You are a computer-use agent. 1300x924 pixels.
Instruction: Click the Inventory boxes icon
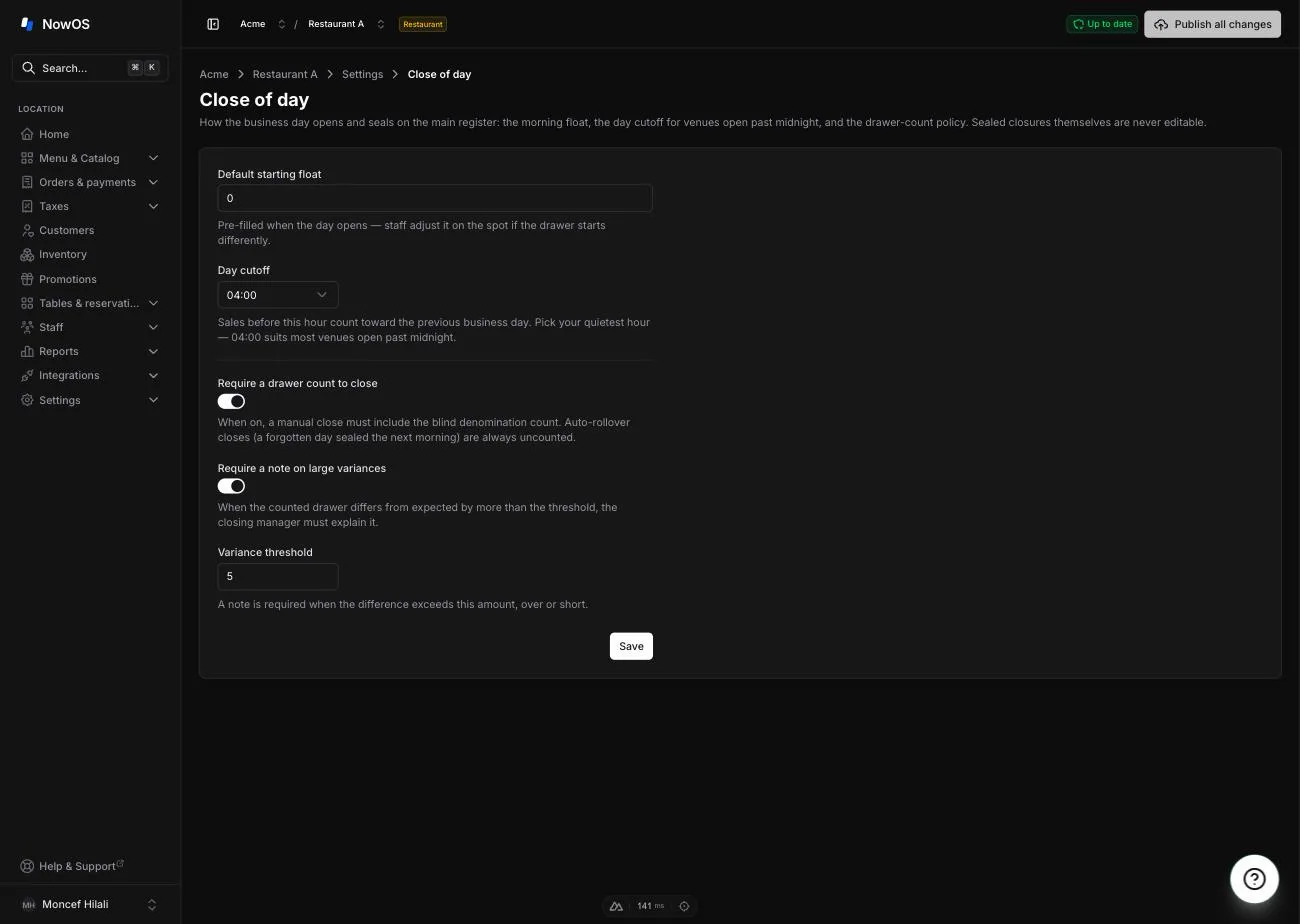click(x=27, y=254)
